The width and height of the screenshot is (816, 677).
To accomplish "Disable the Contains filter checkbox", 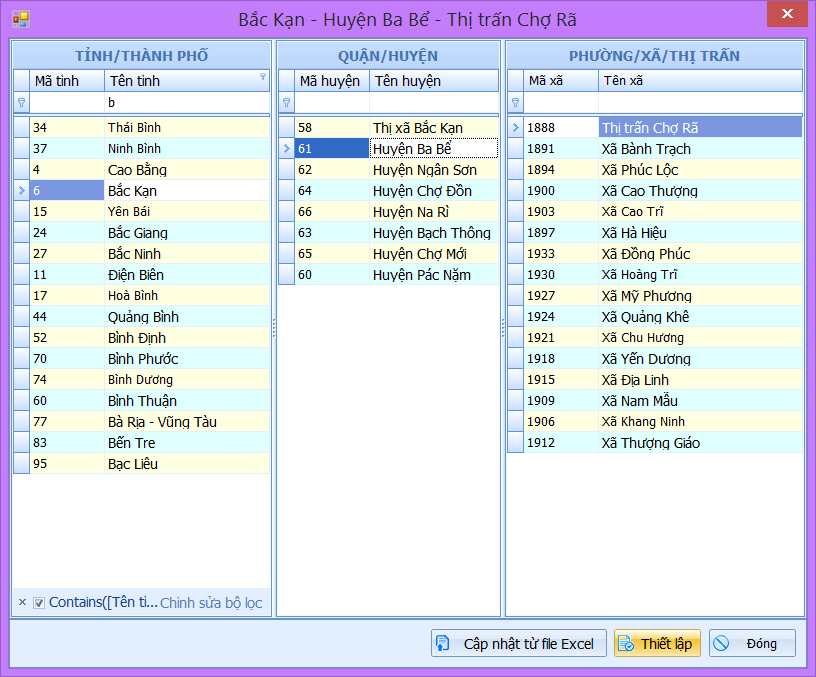I will tap(39, 602).
